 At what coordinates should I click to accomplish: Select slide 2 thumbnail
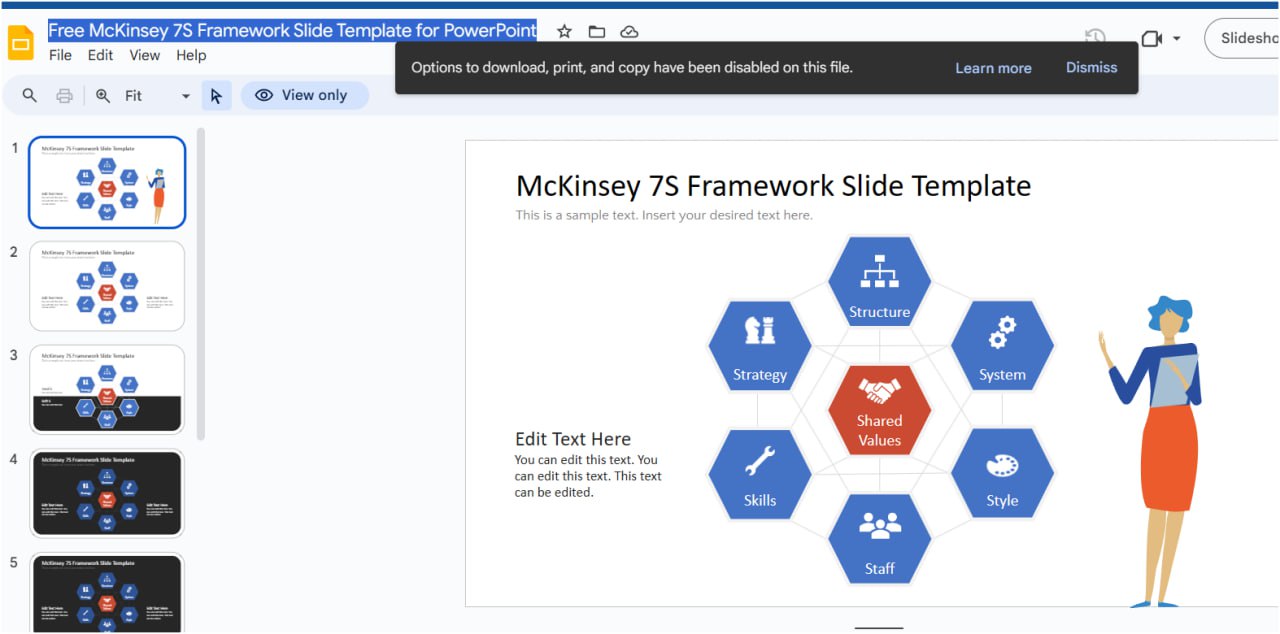coord(107,286)
